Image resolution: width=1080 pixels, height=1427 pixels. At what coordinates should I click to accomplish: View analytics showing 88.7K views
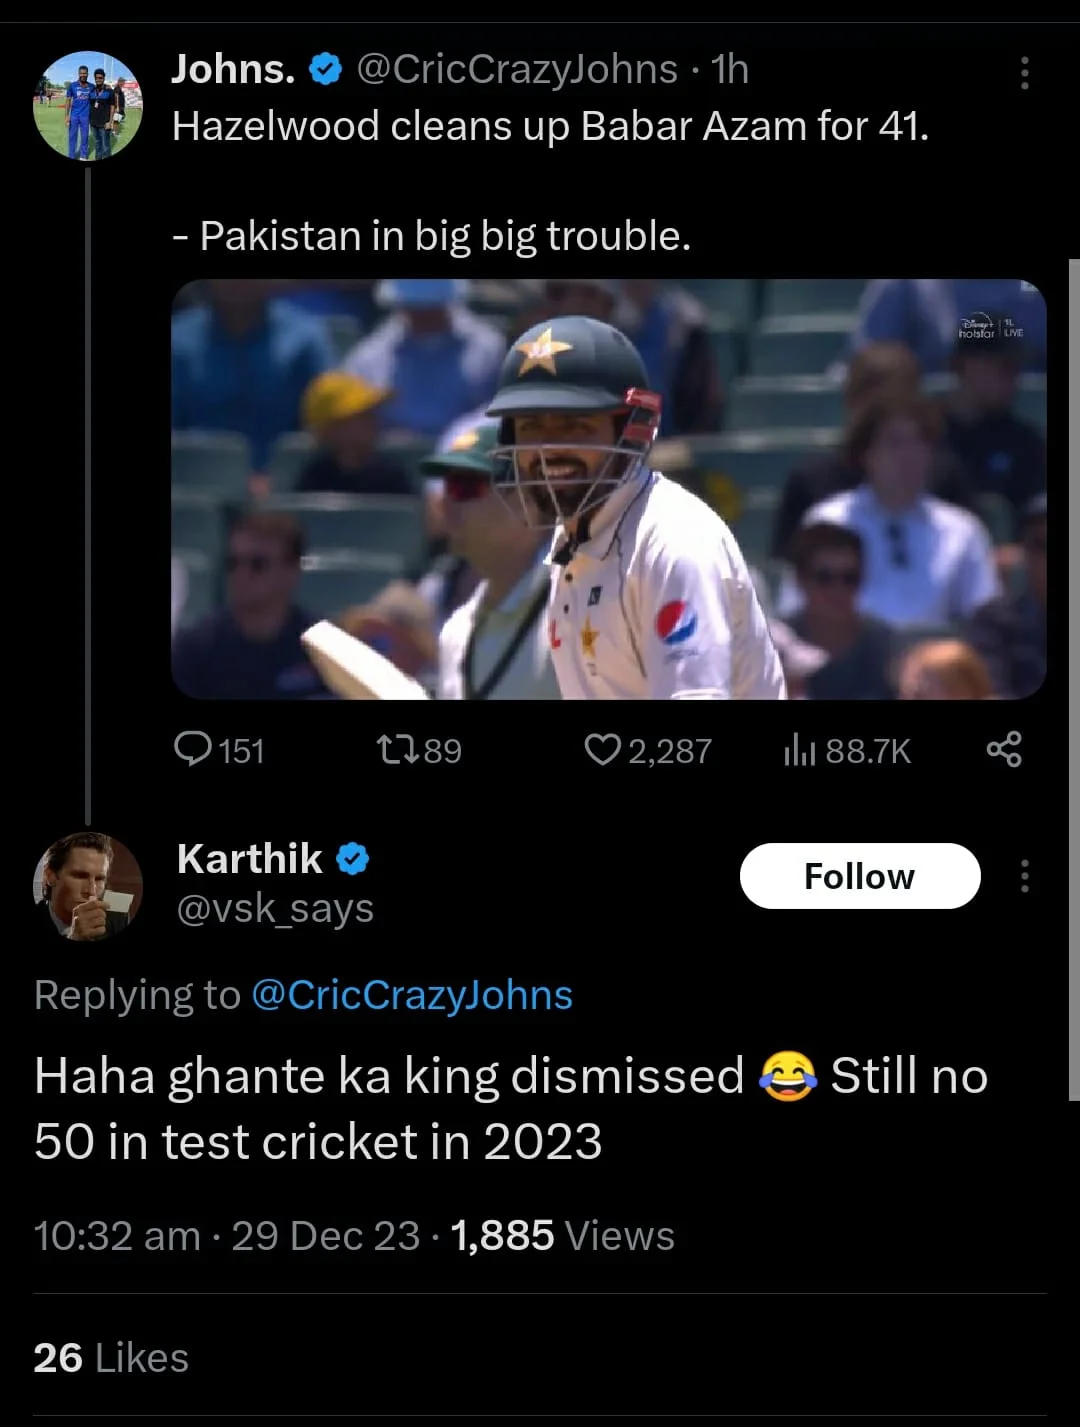(799, 749)
